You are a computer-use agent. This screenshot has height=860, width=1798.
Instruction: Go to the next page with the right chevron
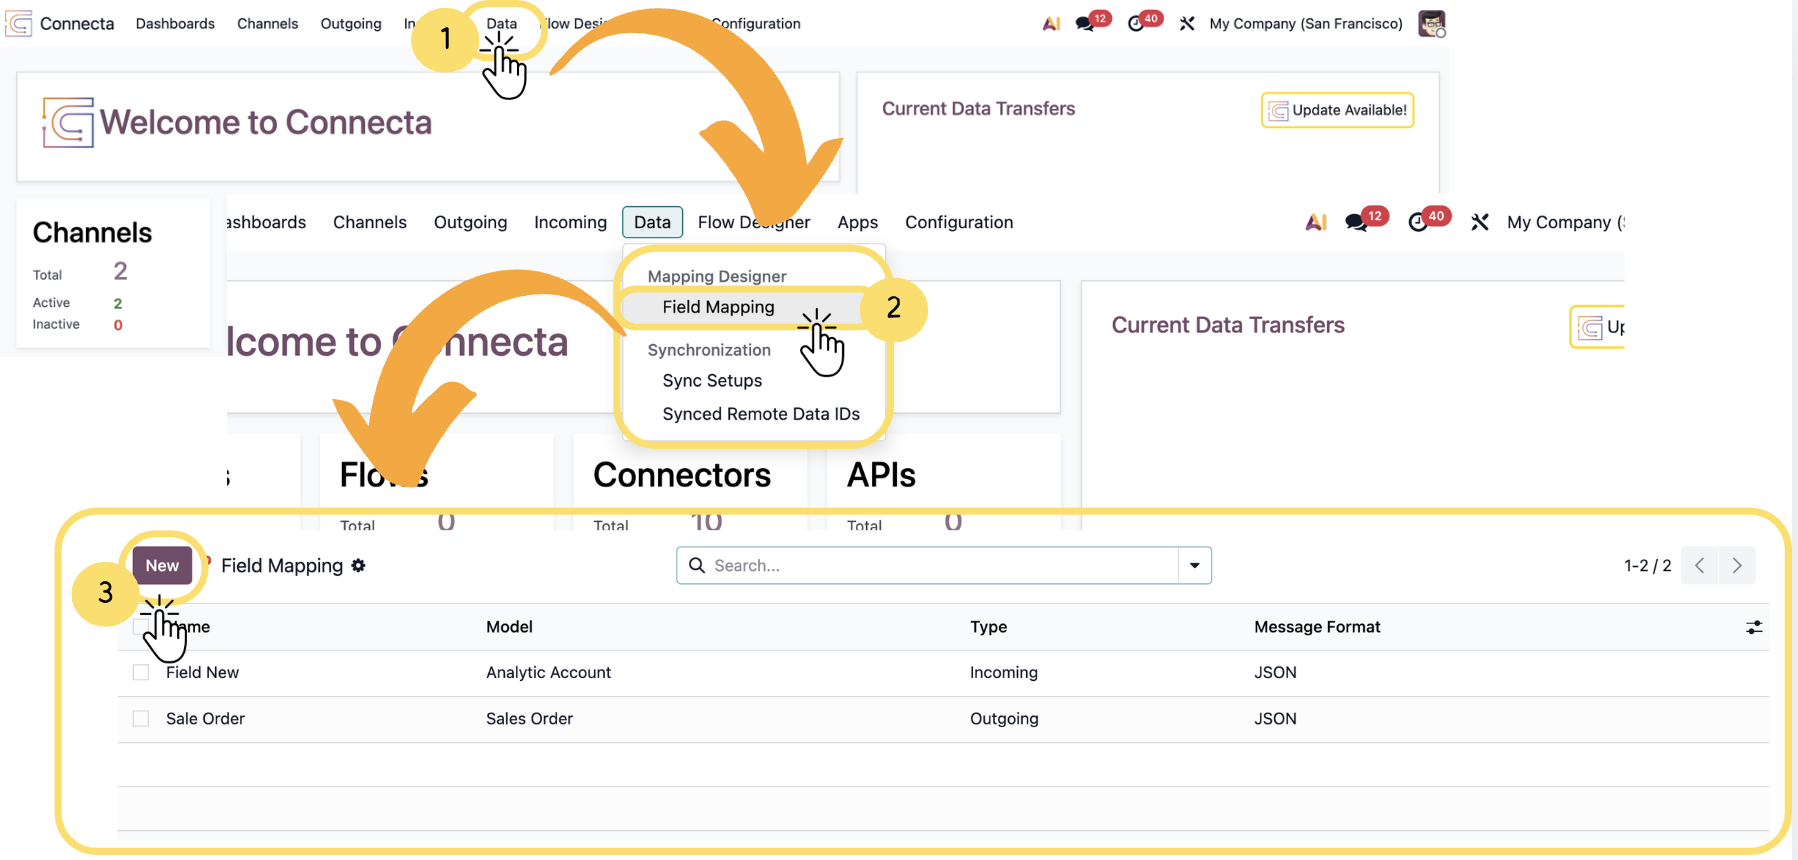(1737, 566)
